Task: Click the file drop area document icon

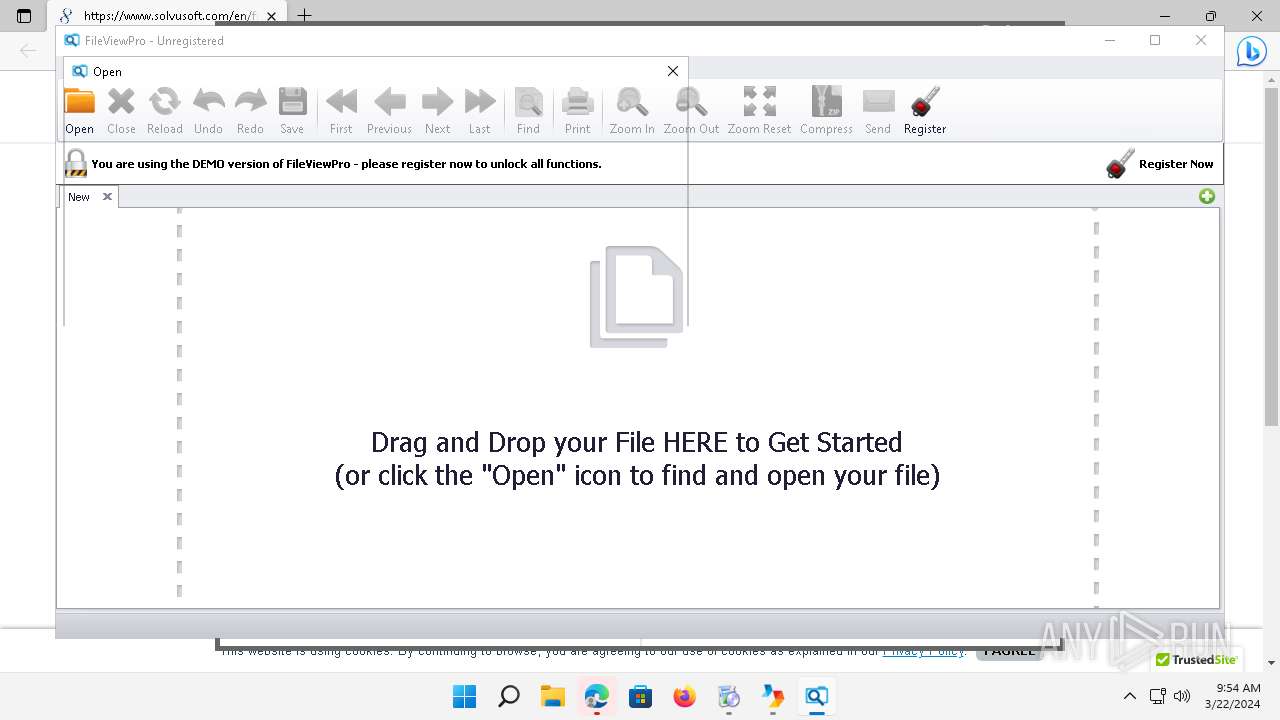Action: click(x=636, y=297)
